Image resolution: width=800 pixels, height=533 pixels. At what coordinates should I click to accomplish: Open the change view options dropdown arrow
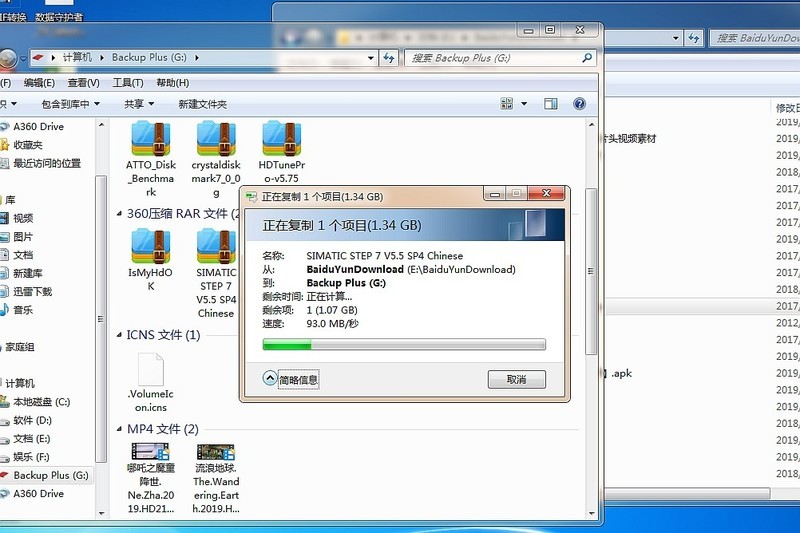point(523,104)
